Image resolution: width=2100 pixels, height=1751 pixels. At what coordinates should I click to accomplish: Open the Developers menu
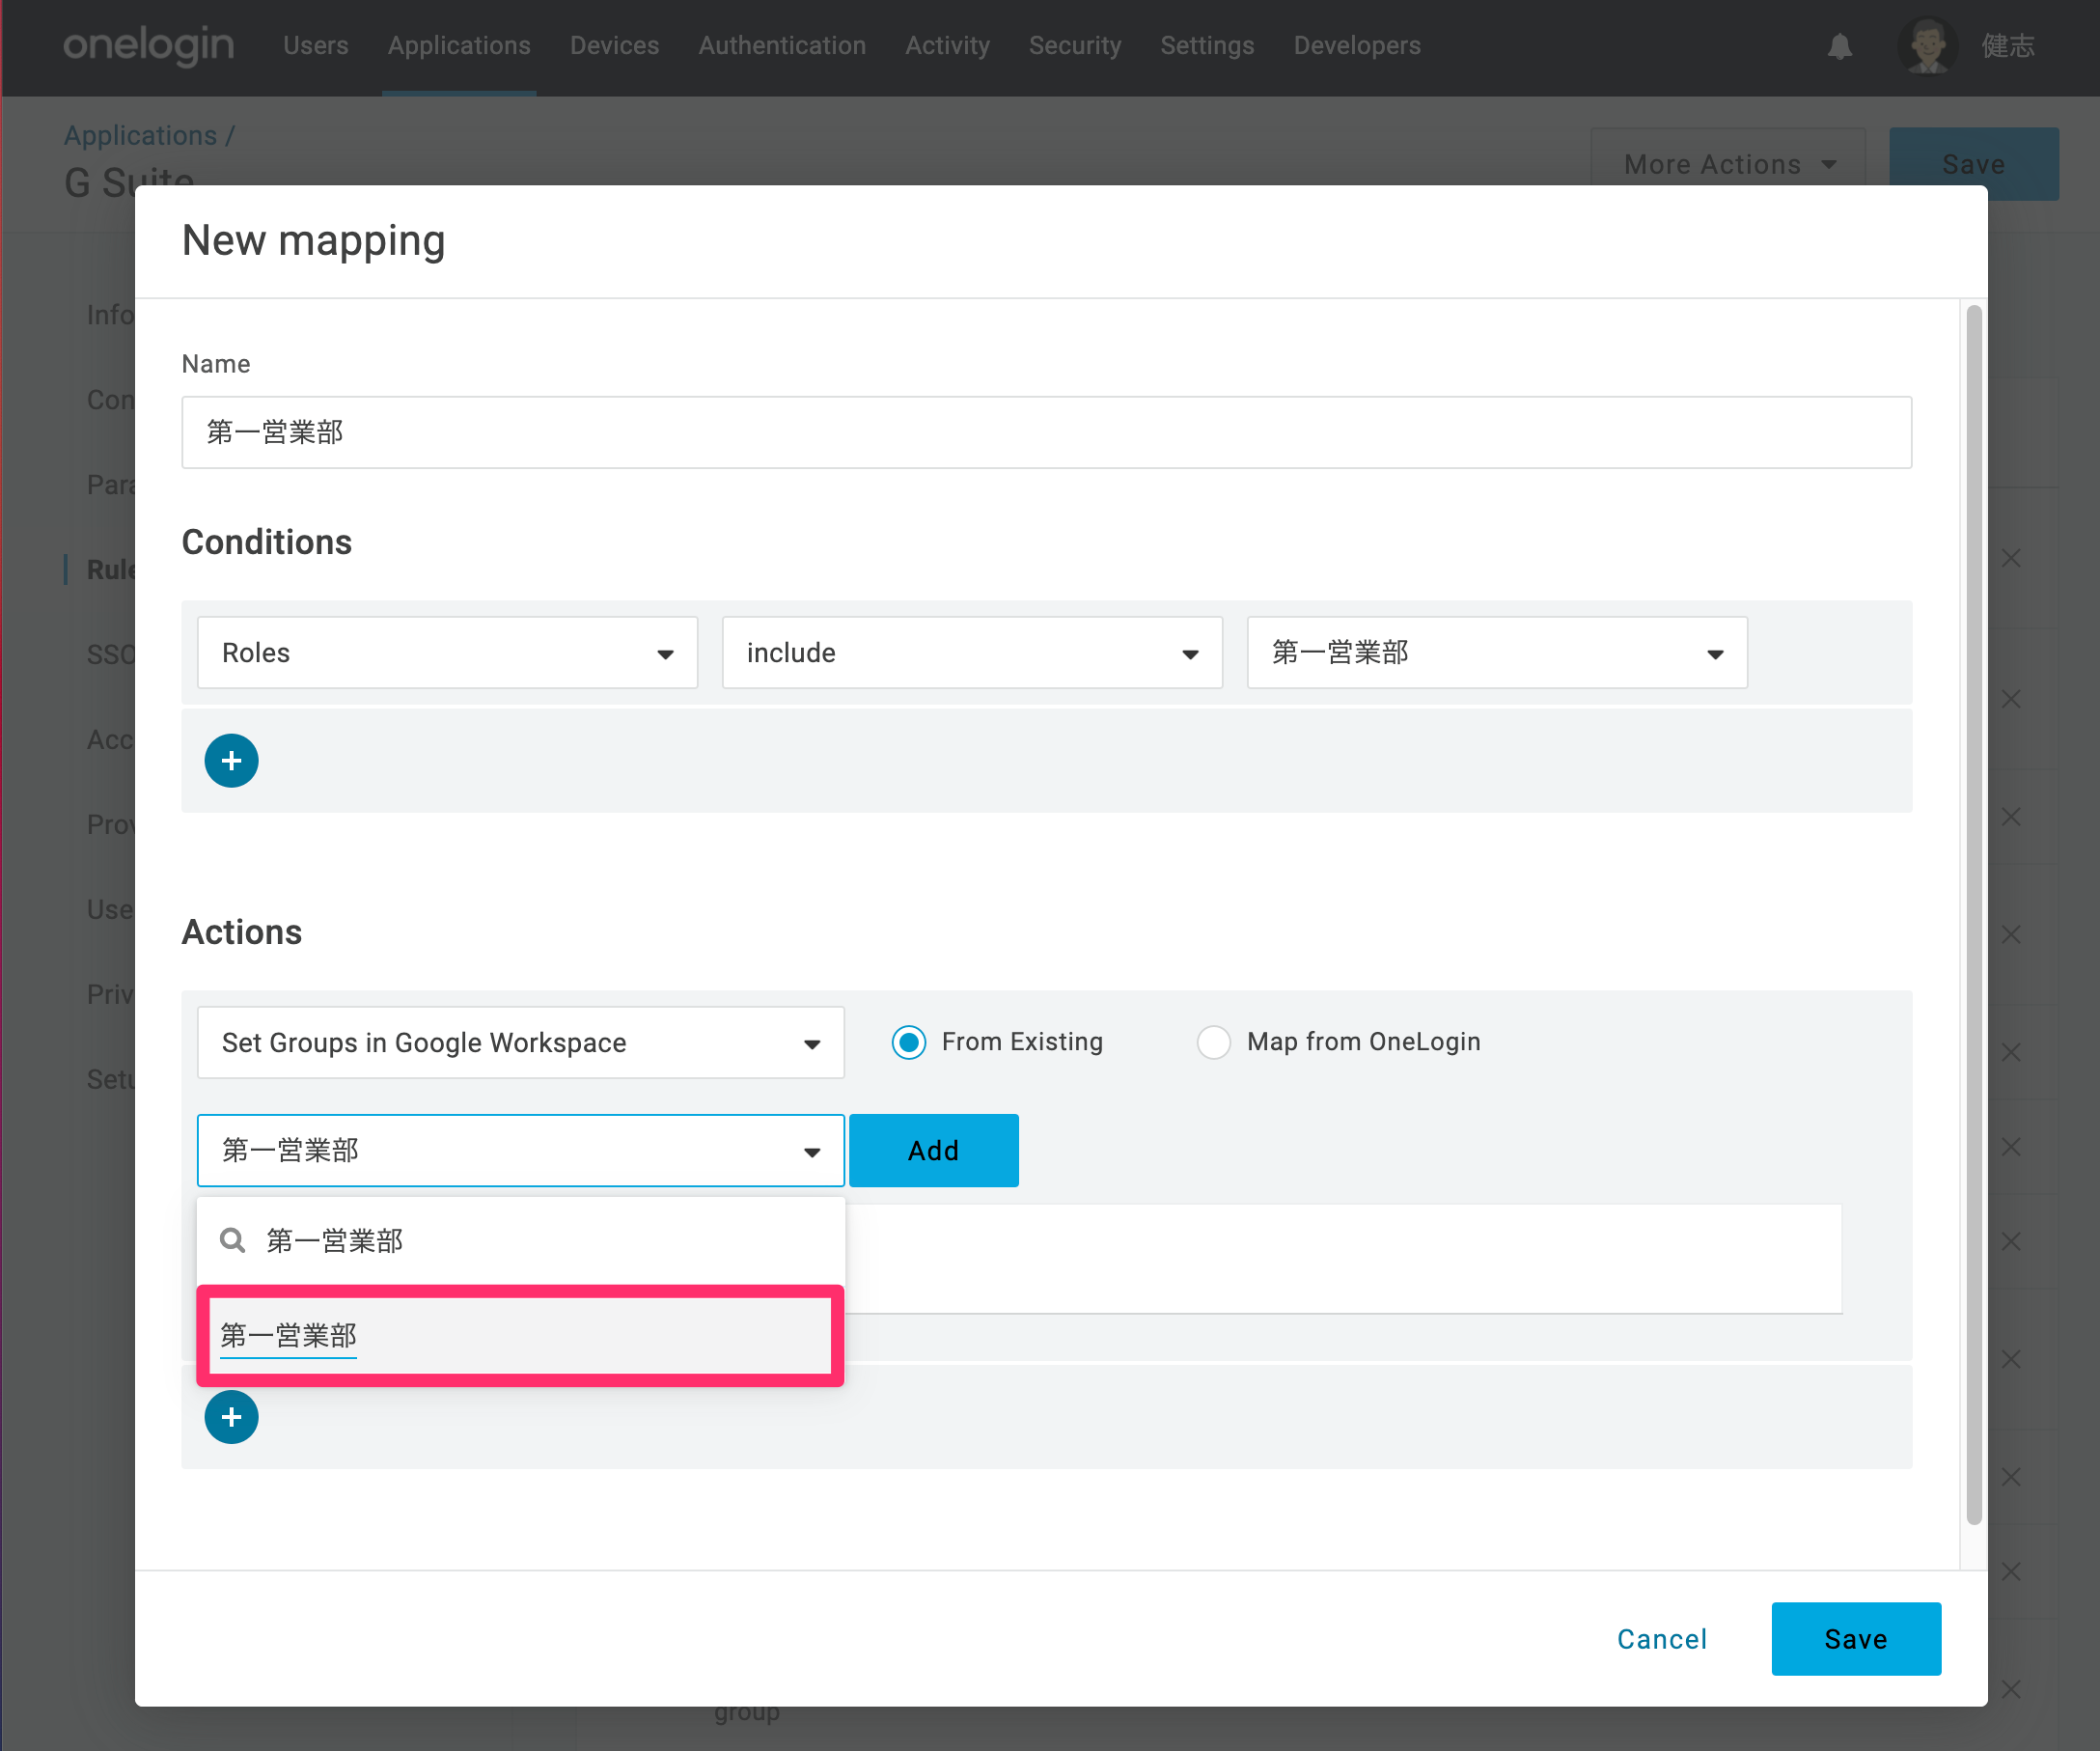coord(1357,46)
